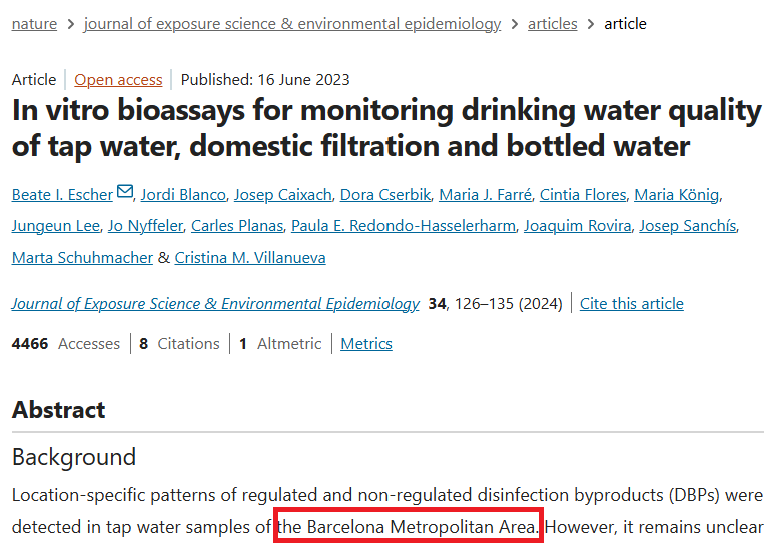The height and width of the screenshot is (544, 774).
Task: Open author Cristina M. Villanueva's details
Action: pyautogui.click(x=249, y=258)
